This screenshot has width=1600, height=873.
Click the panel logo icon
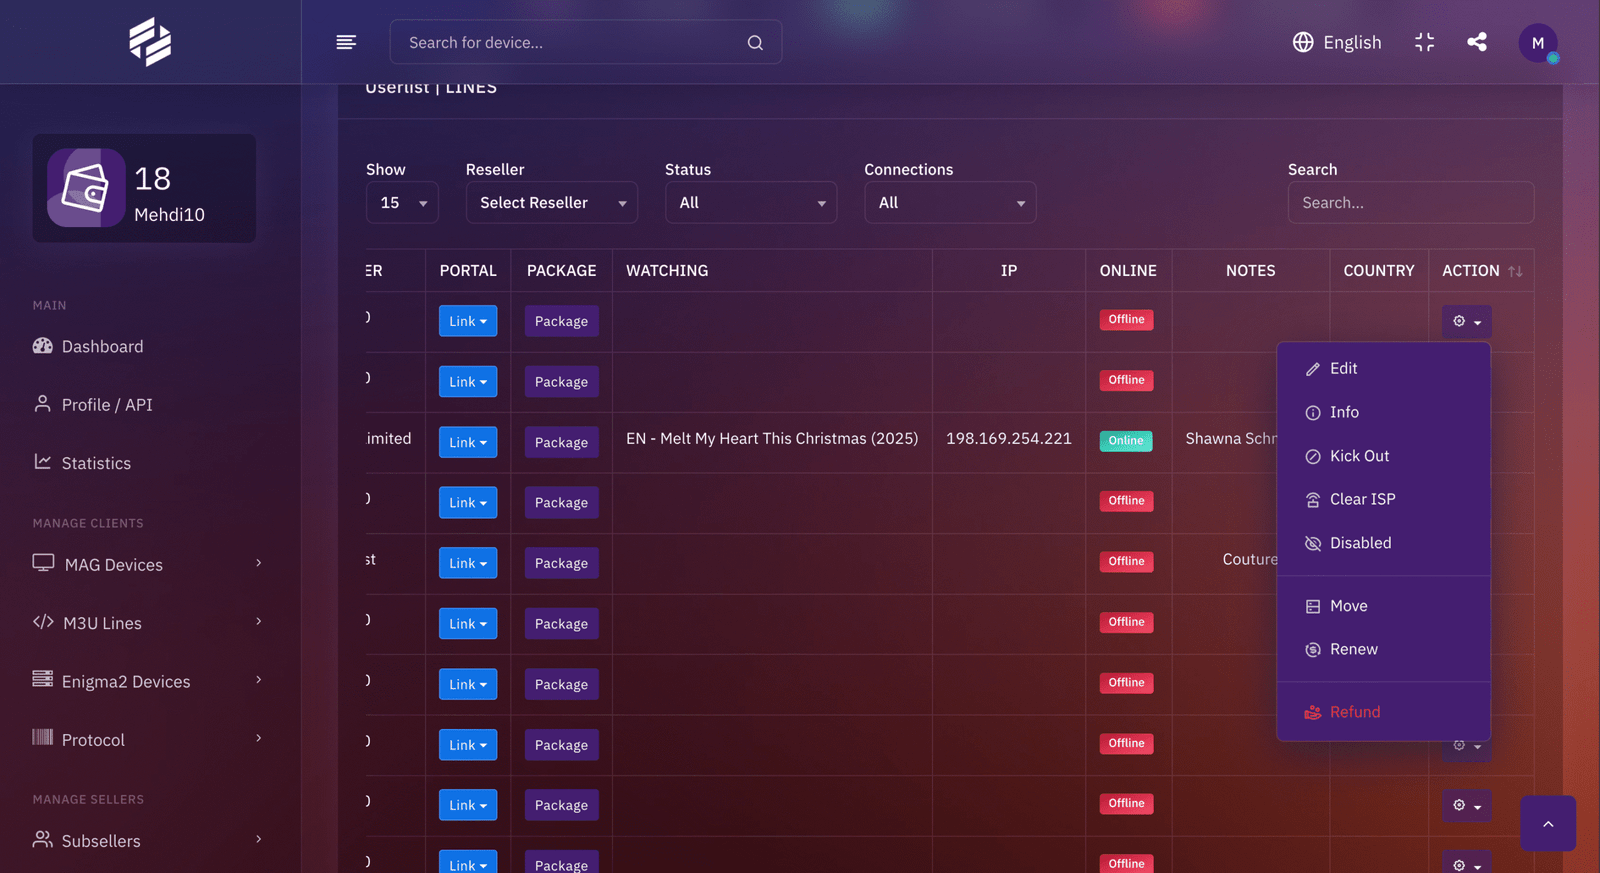click(150, 42)
